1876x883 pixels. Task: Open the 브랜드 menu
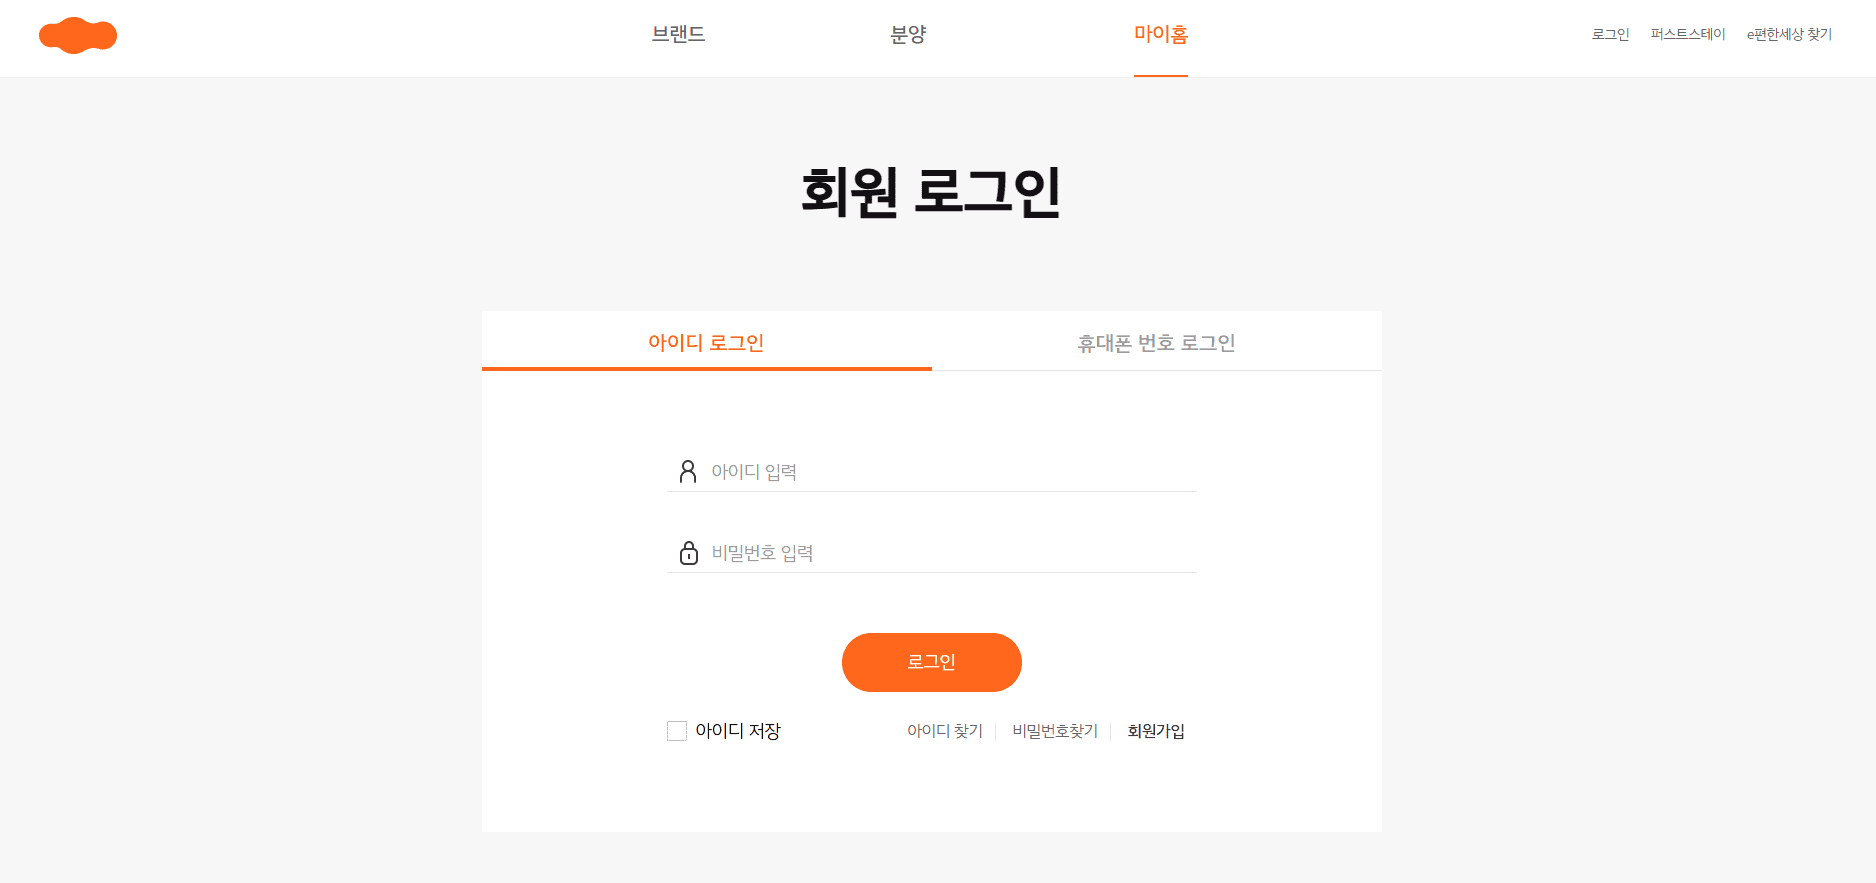(x=677, y=33)
